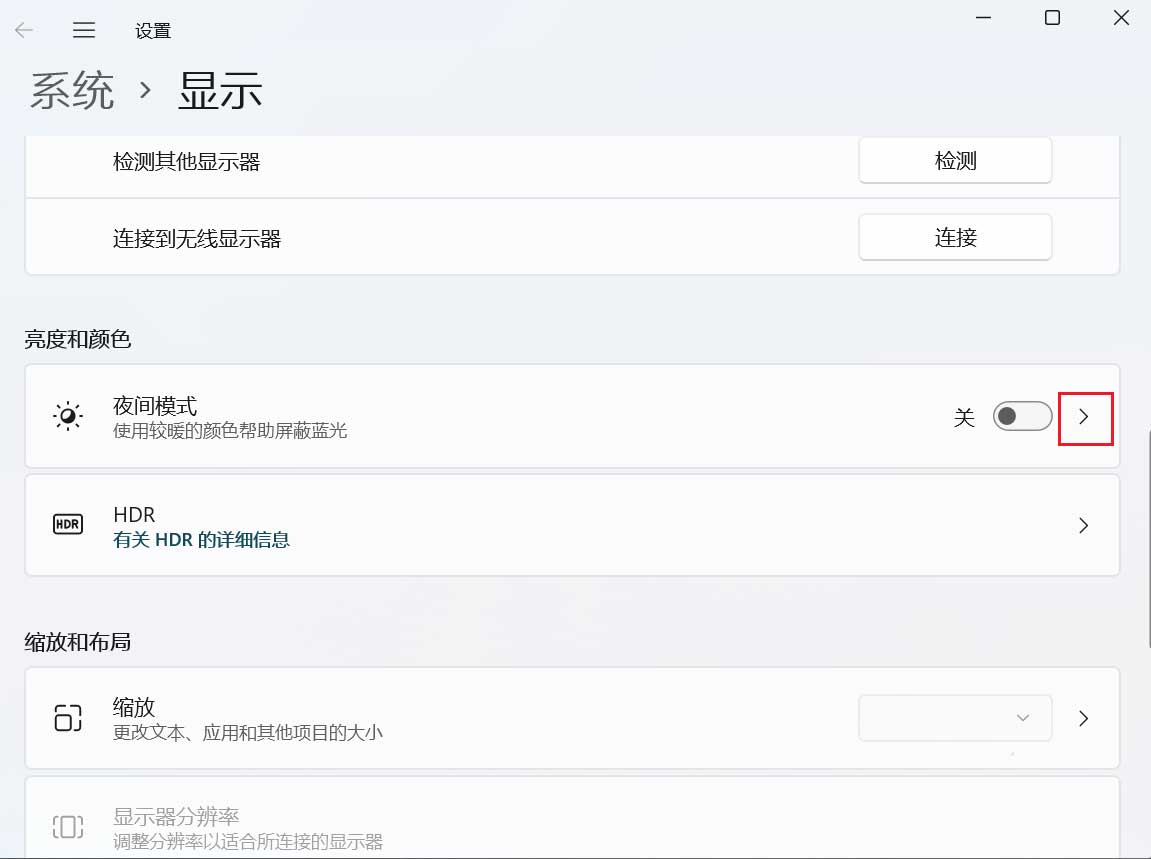Image resolution: width=1151 pixels, height=859 pixels.
Task: Click the scaling icon beside 缩放
Action: pos(67,718)
